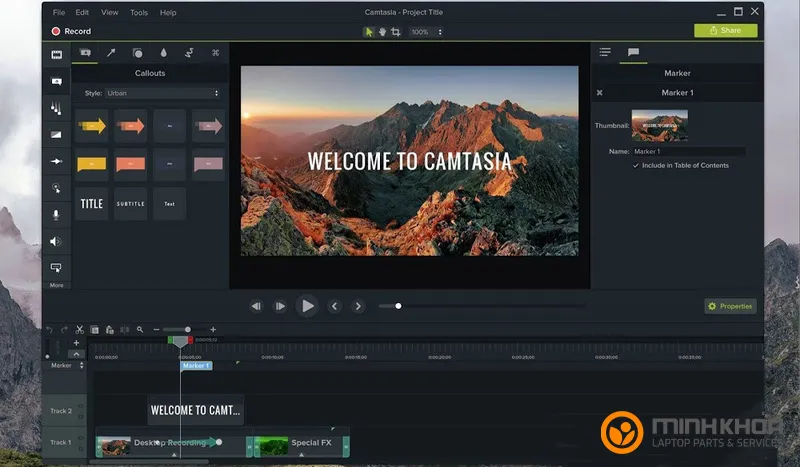Toggle the lock icon on Track 1
Screen dimensions: 800x467
click(x=82, y=447)
